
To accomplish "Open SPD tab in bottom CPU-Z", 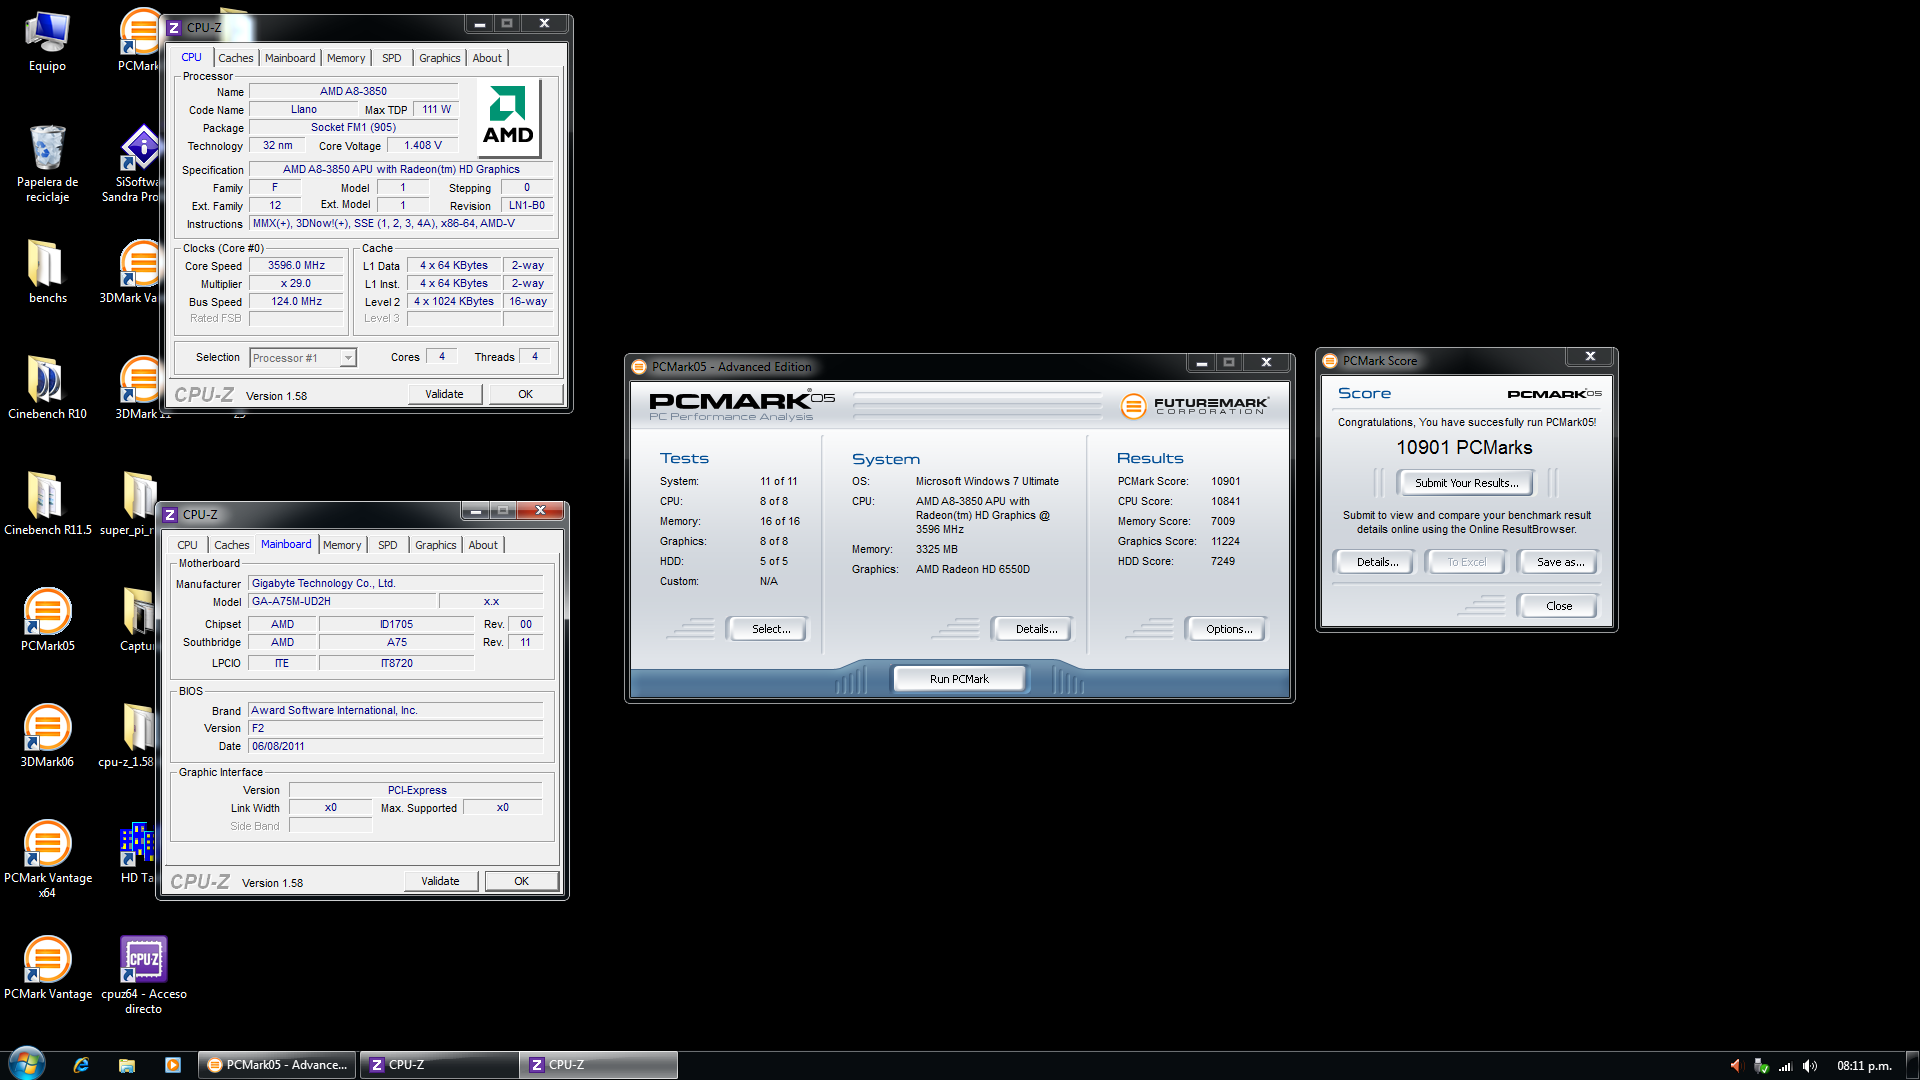I will tap(388, 545).
